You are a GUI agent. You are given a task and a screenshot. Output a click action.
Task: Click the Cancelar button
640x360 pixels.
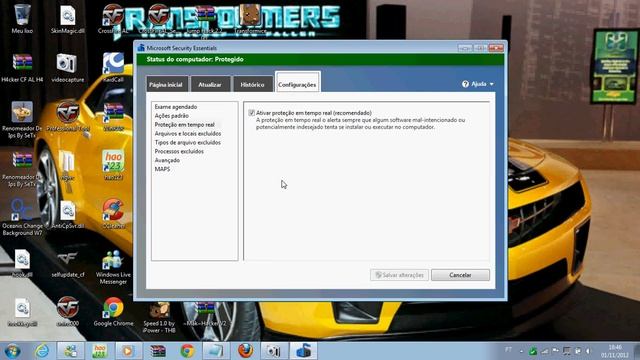pos(460,275)
